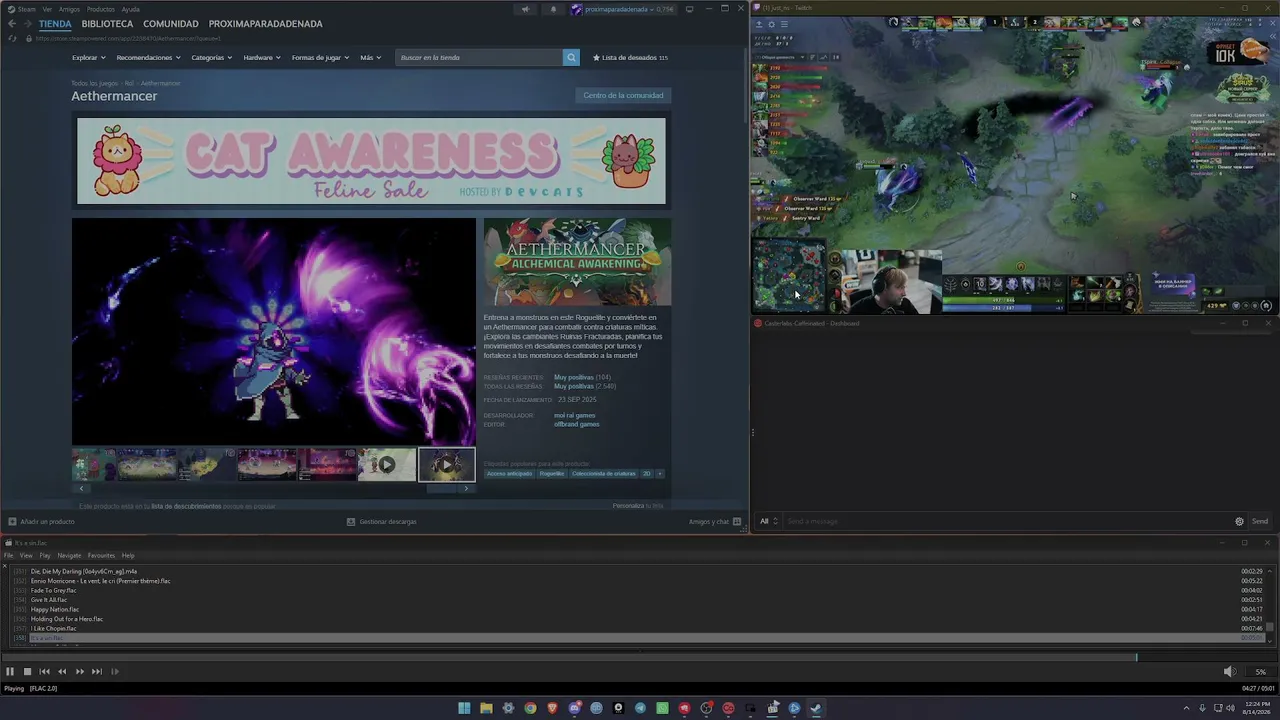Open the Steam taskbar icon
The image size is (1280, 720).
point(816,708)
